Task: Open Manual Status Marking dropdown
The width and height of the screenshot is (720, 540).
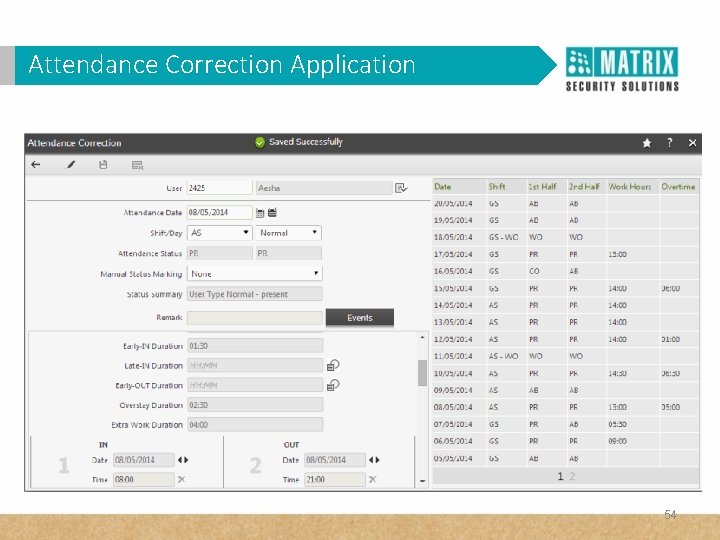Action: 255,274
